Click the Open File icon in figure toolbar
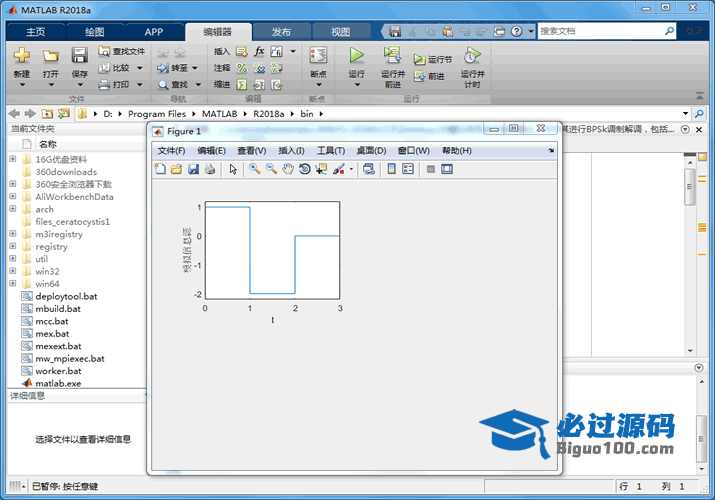 coord(176,169)
